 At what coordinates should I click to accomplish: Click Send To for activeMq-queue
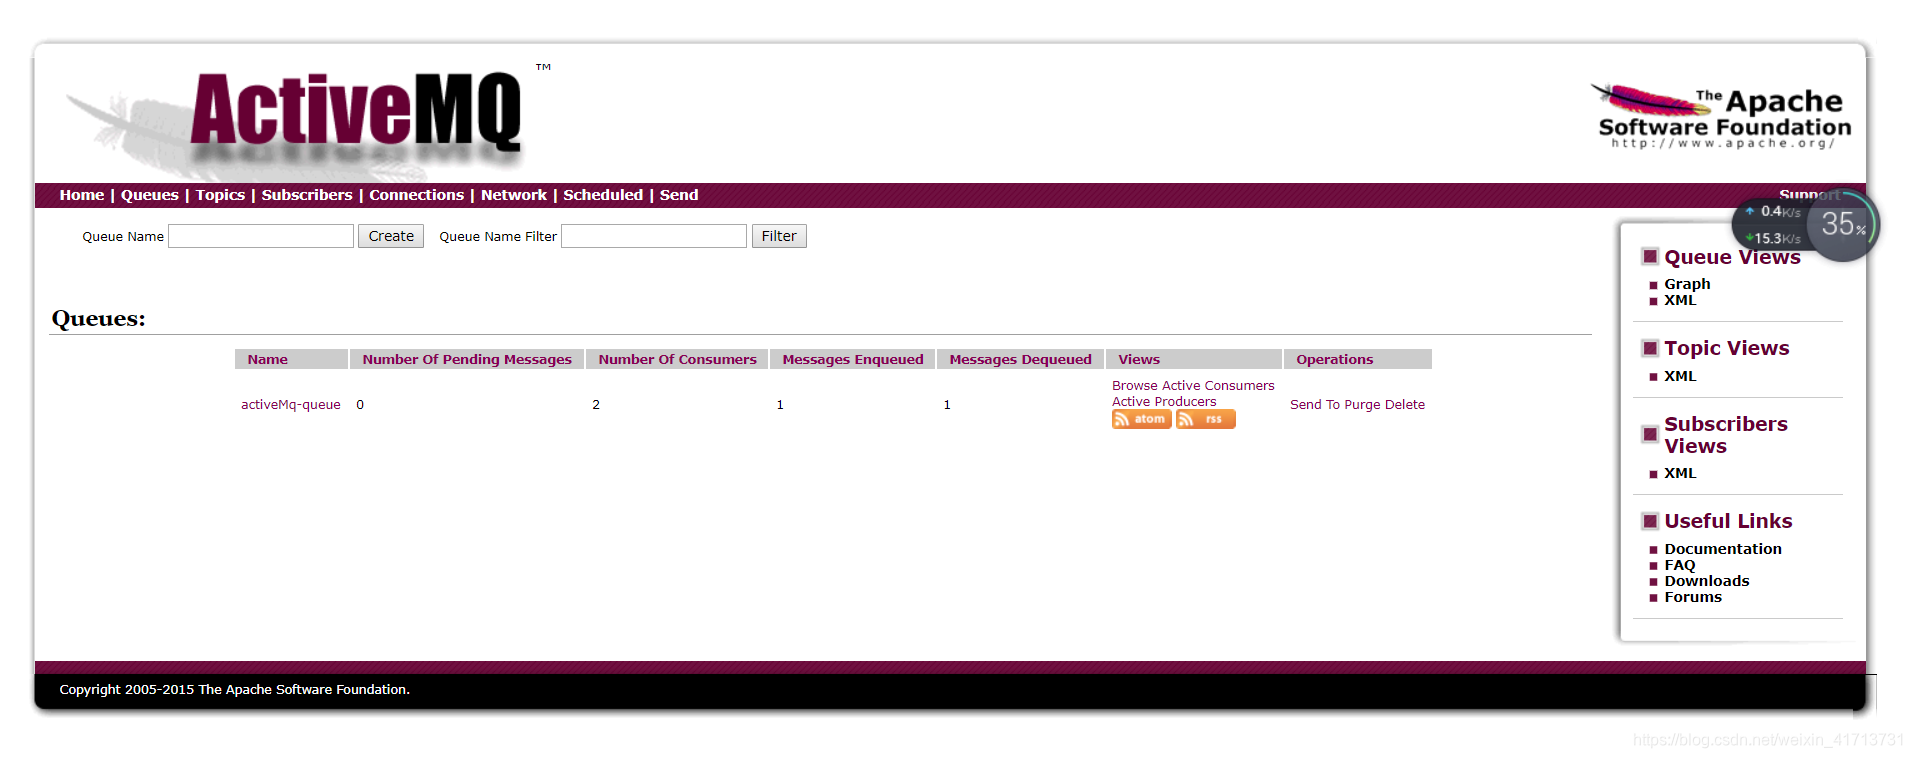(x=1315, y=405)
